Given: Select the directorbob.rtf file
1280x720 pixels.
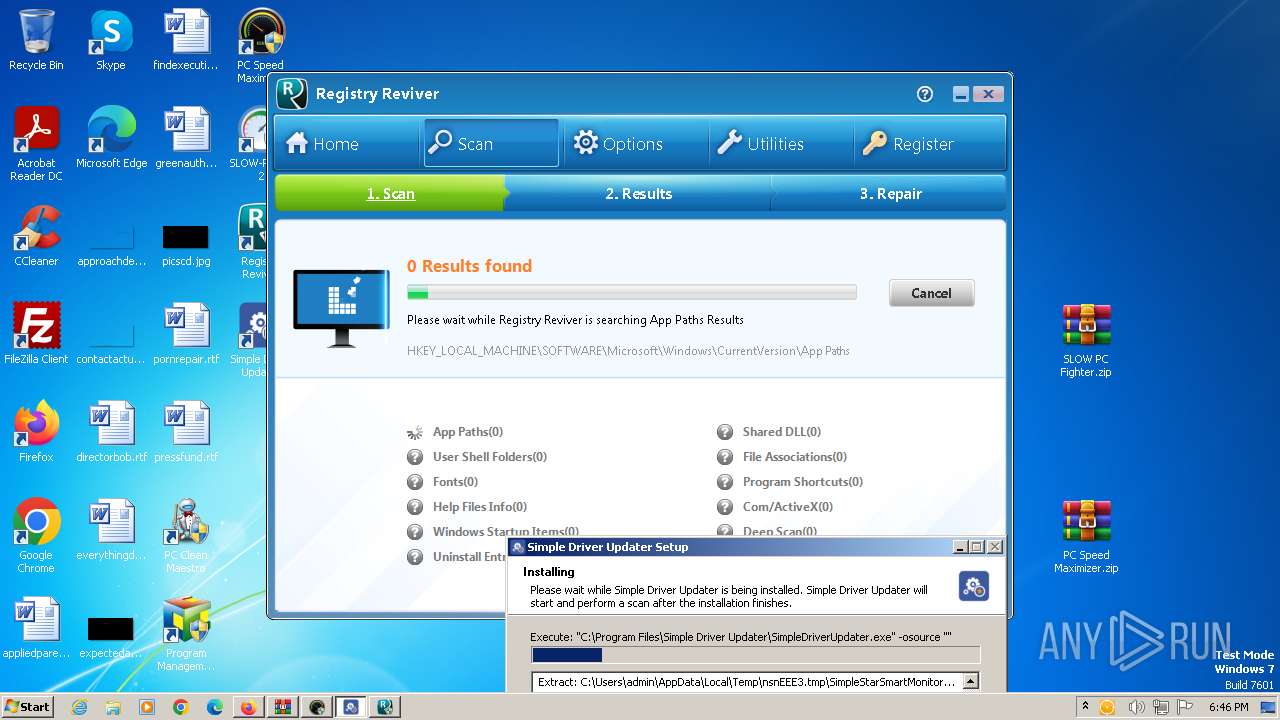Looking at the screenshot, I should coord(111,432).
